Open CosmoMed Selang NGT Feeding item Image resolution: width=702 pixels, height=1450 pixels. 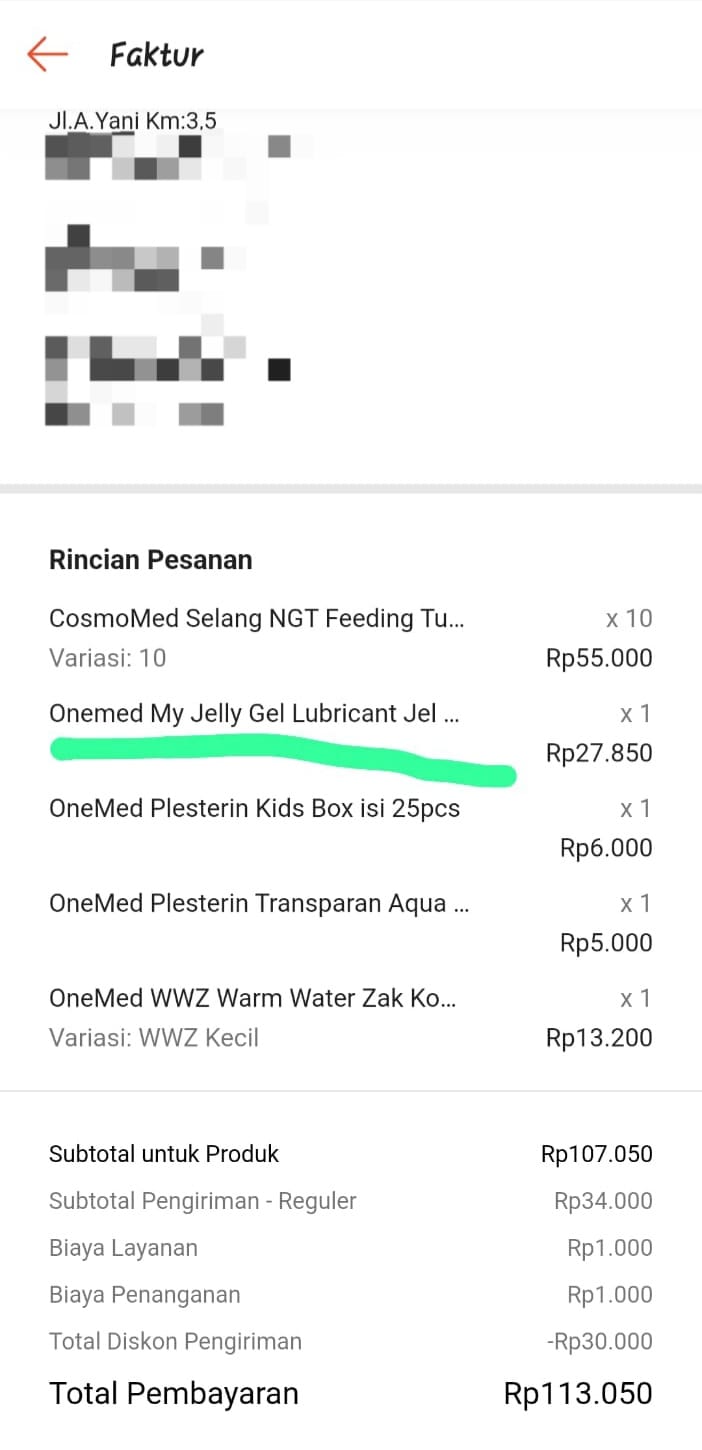pyautogui.click(x=256, y=619)
